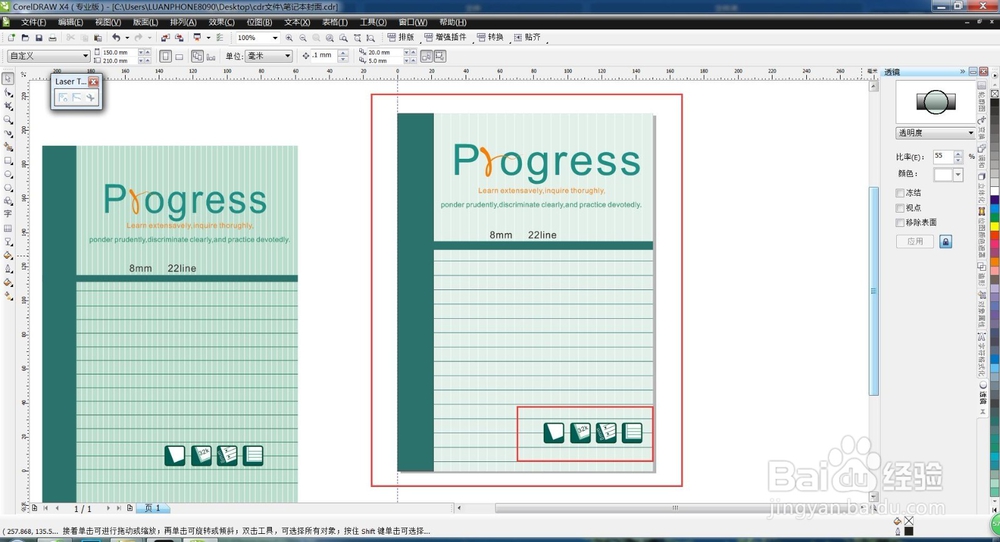Select the Pick tool in toolbox
Viewport: 1000px width, 542px height.
8,78
